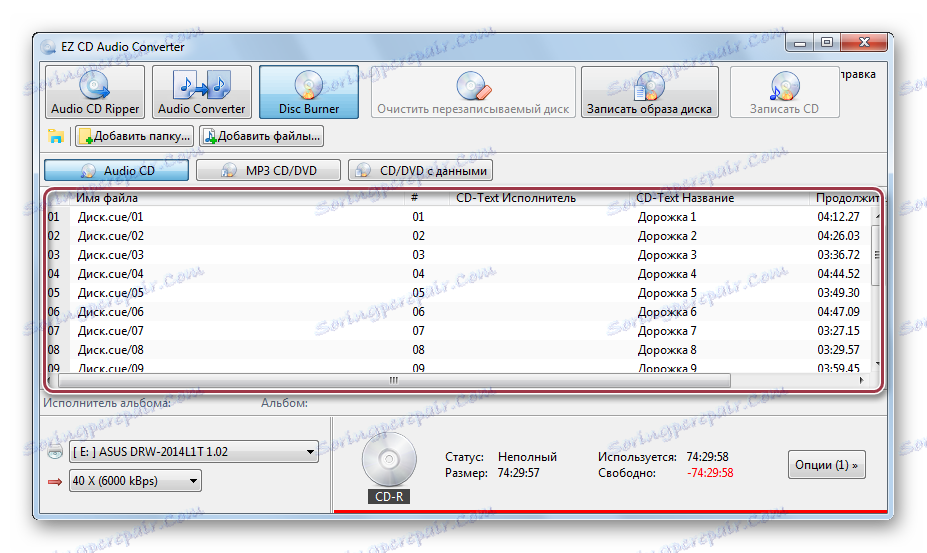Select the Disc Burner module
The image size is (927, 553).
pos(309,92)
